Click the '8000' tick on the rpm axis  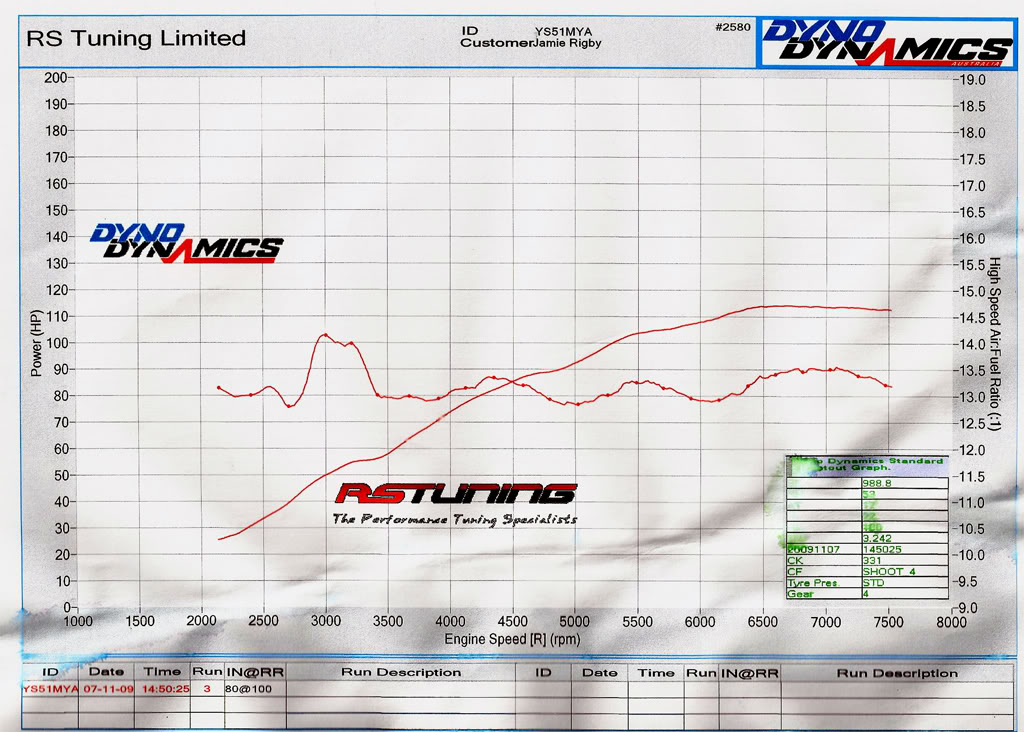pyautogui.click(x=951, y=622)
